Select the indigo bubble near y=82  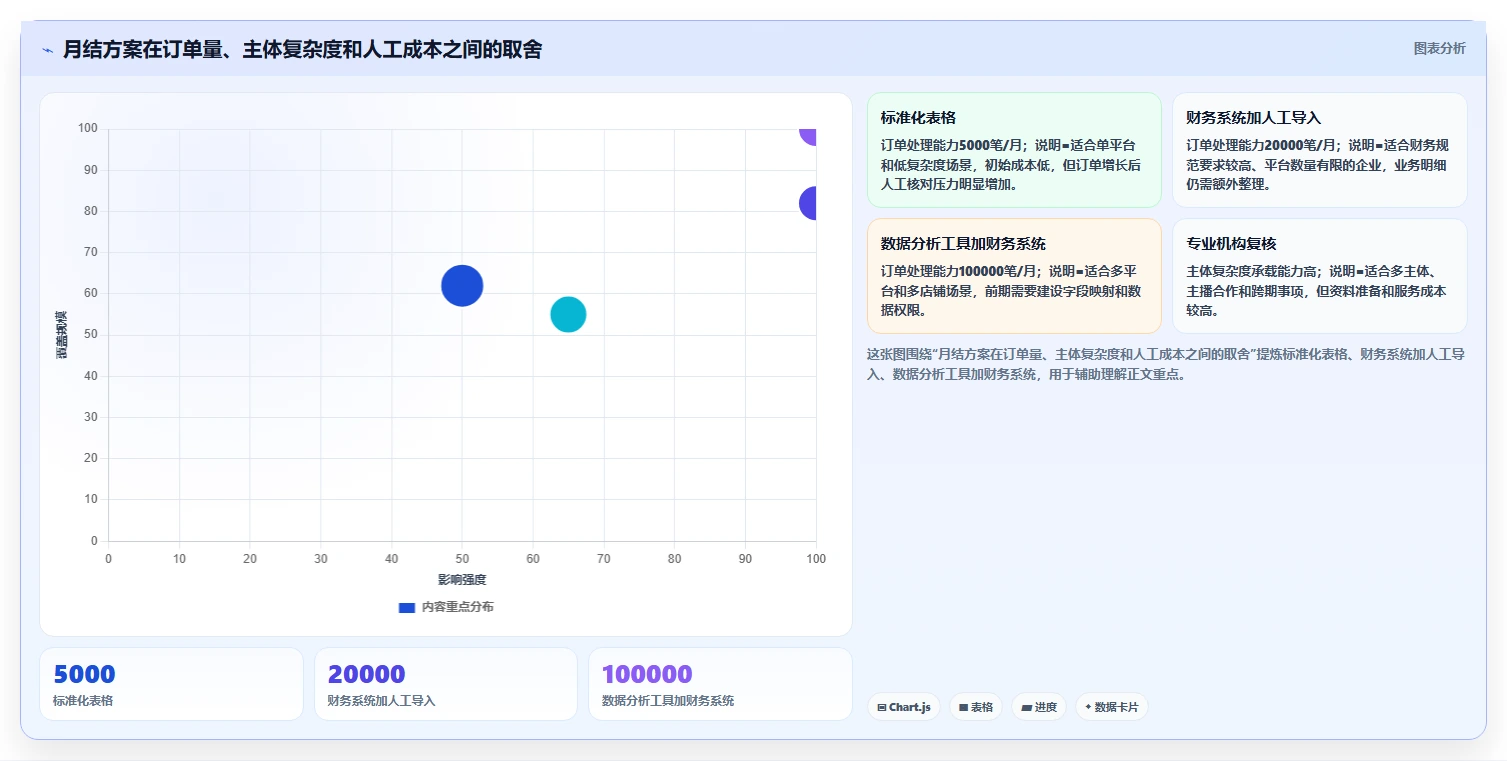tap(809, 203)
